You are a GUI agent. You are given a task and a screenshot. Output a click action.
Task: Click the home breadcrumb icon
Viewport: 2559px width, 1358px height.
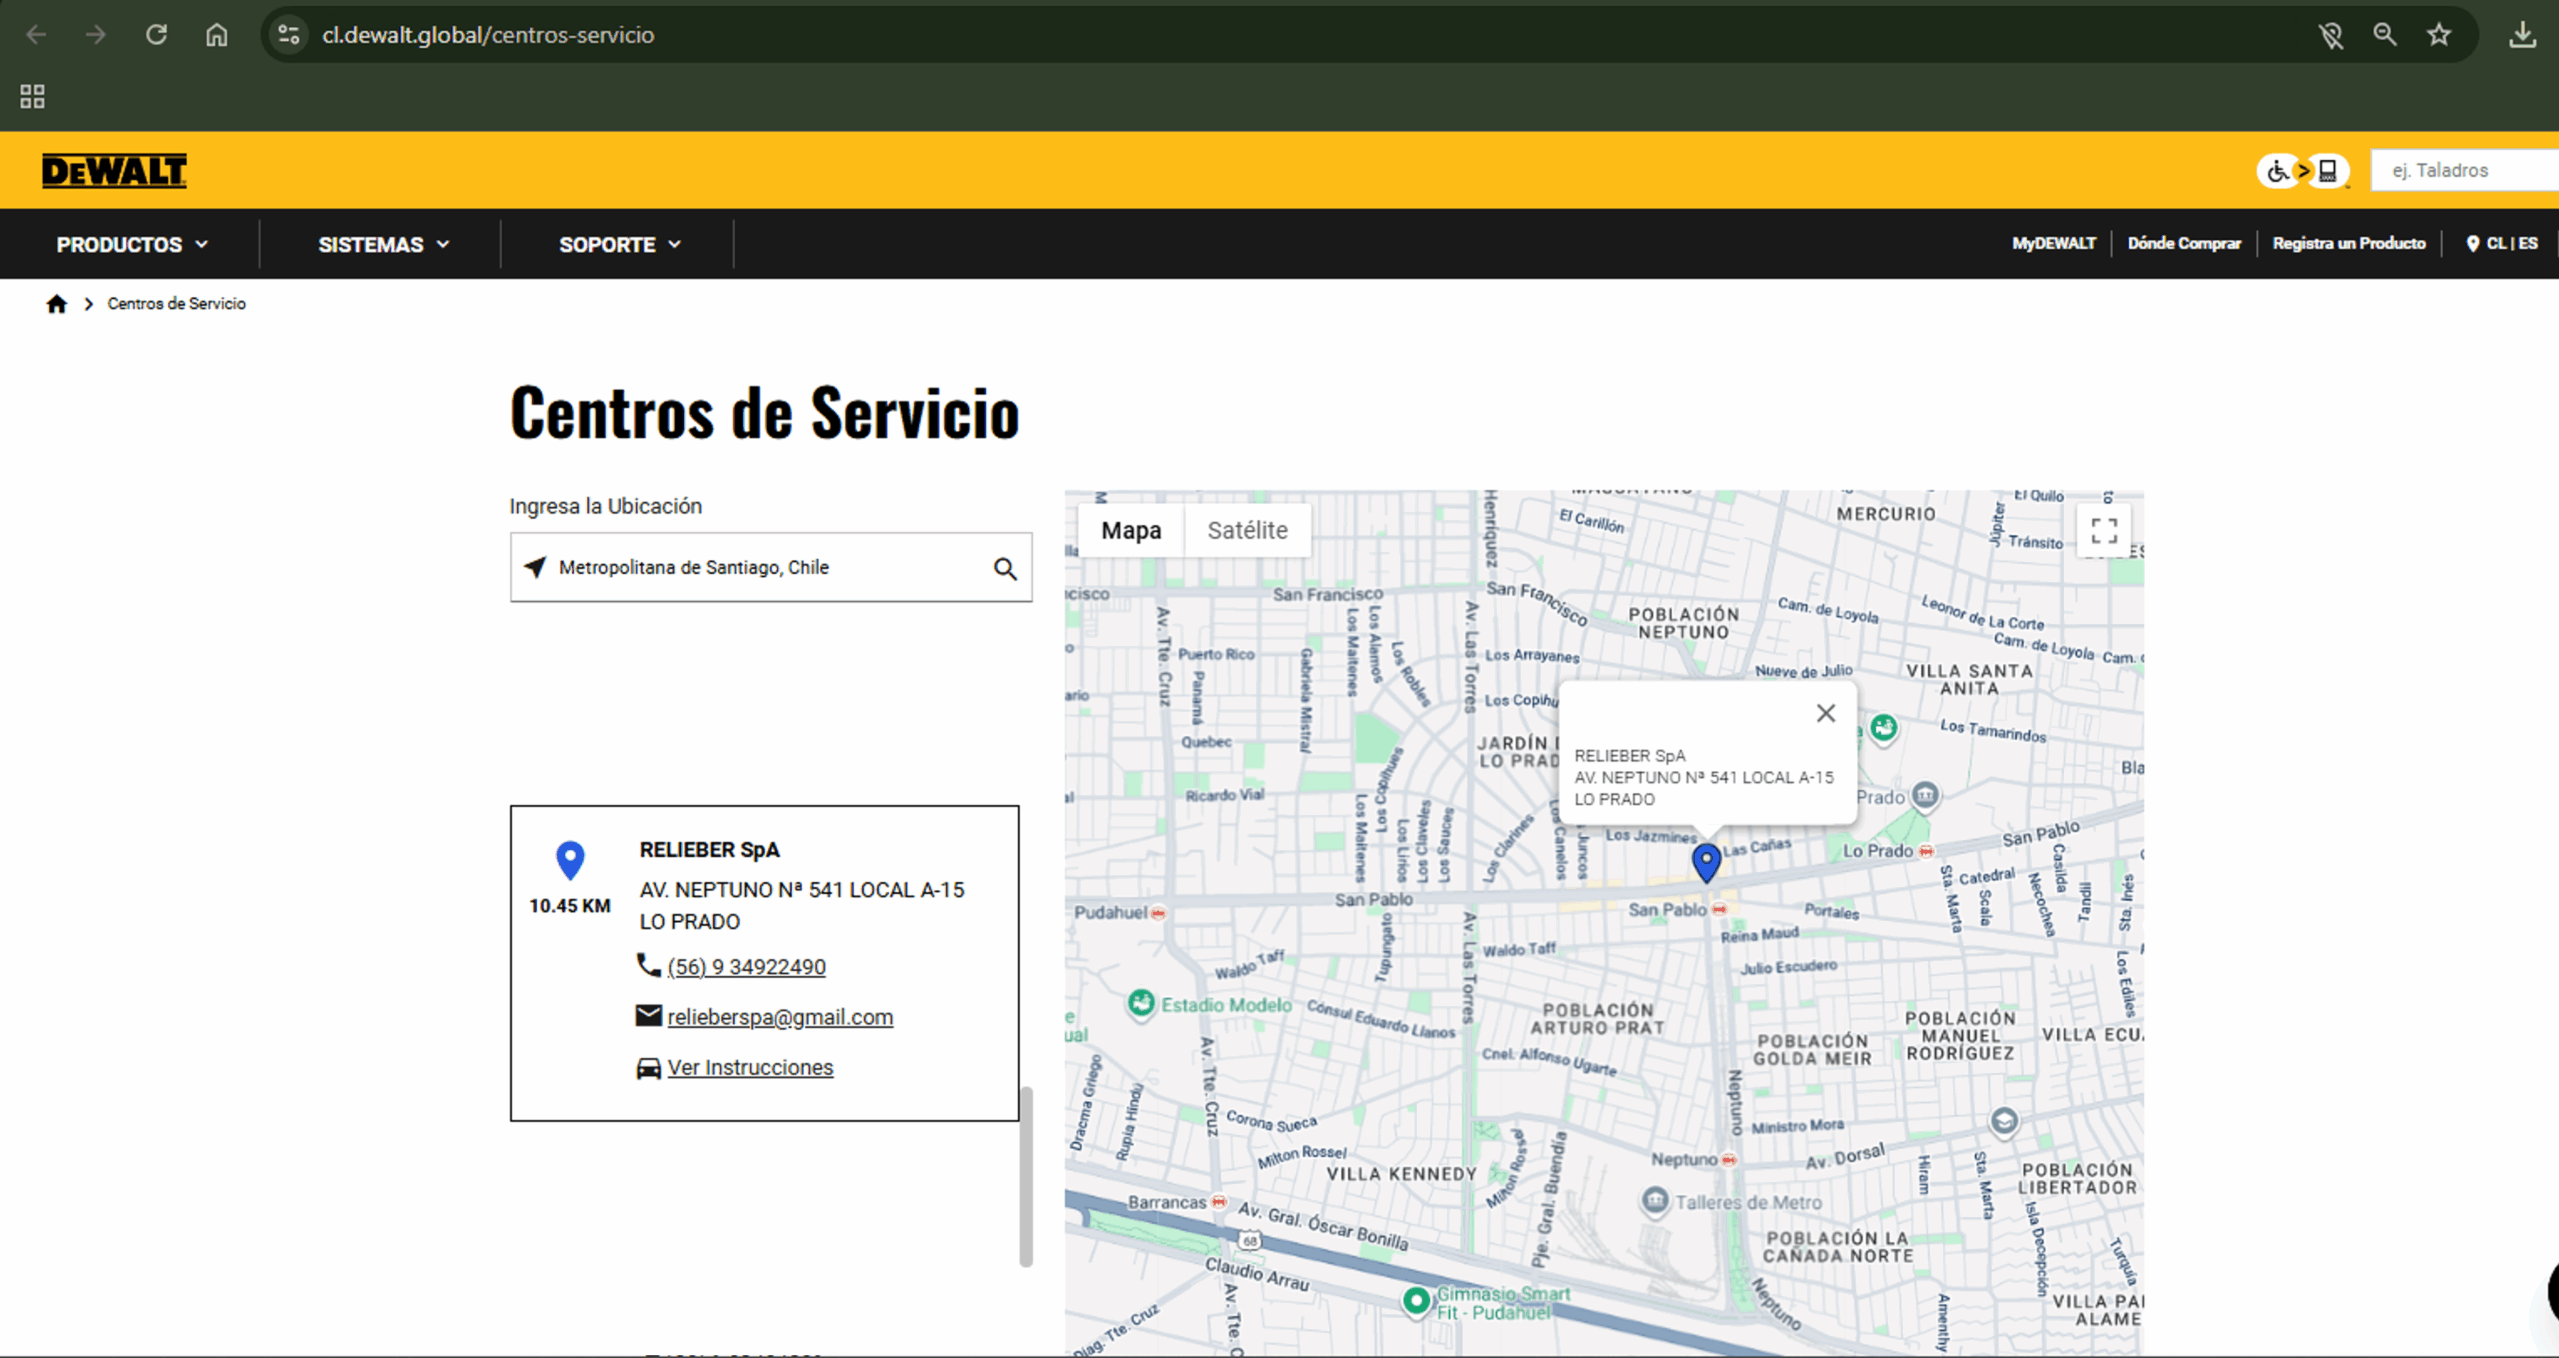[x=56, y=304]
